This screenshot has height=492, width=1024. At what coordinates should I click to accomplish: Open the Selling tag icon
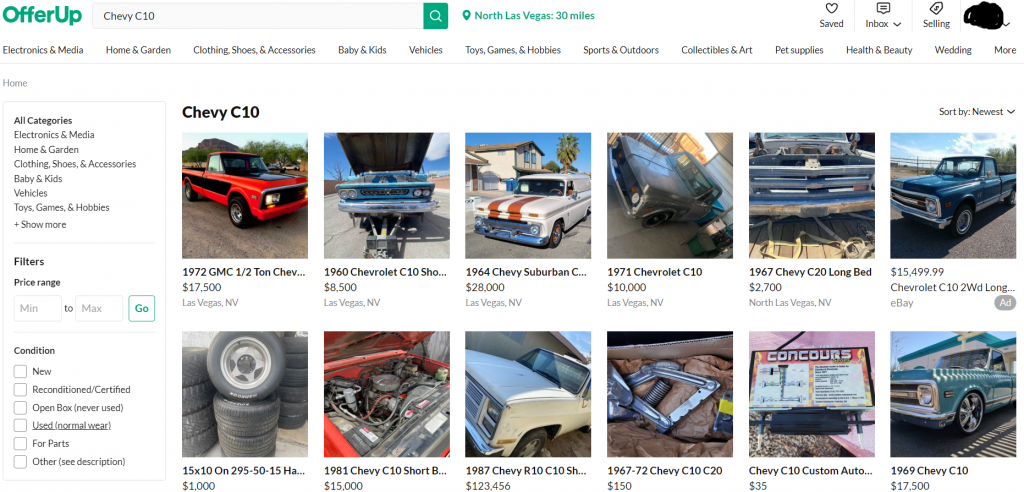point(936,8)
